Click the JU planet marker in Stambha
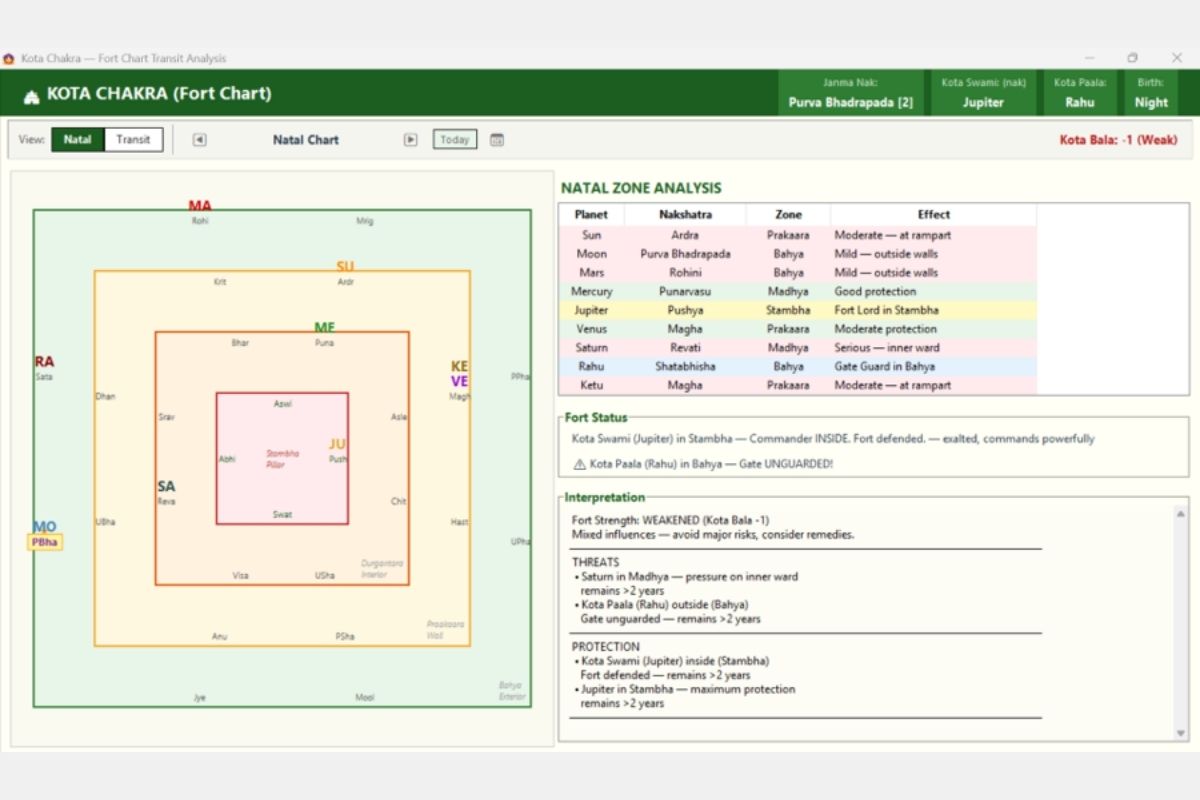Viewport: 1200px width, 800px height. pos(337,444)
